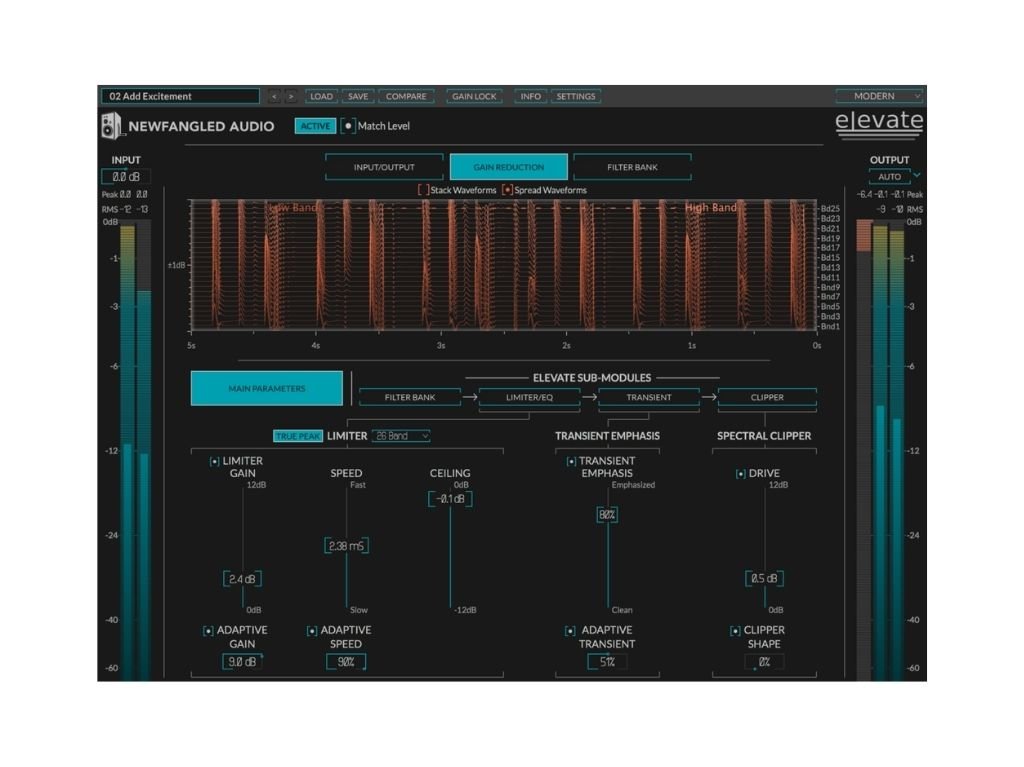Click the COMPARE button
The width and height of the screenshot is (1024, 767).
pyautogui.click(x=406, y=96)
